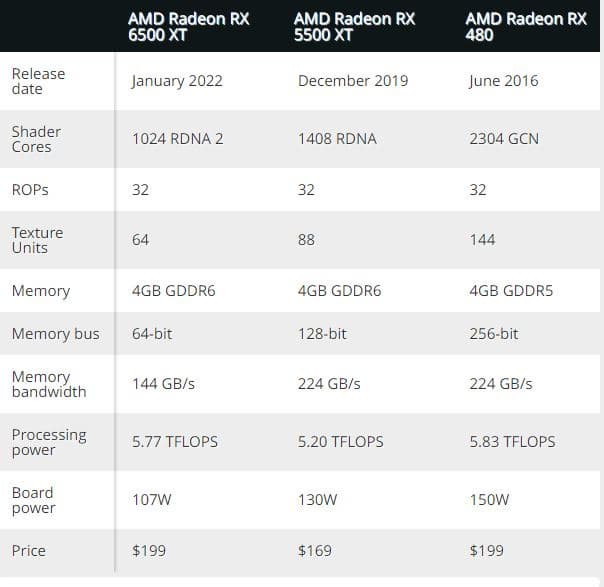Select the Release date row label
The width and height of the screenshot is (604, 587).
pos(38,81)
